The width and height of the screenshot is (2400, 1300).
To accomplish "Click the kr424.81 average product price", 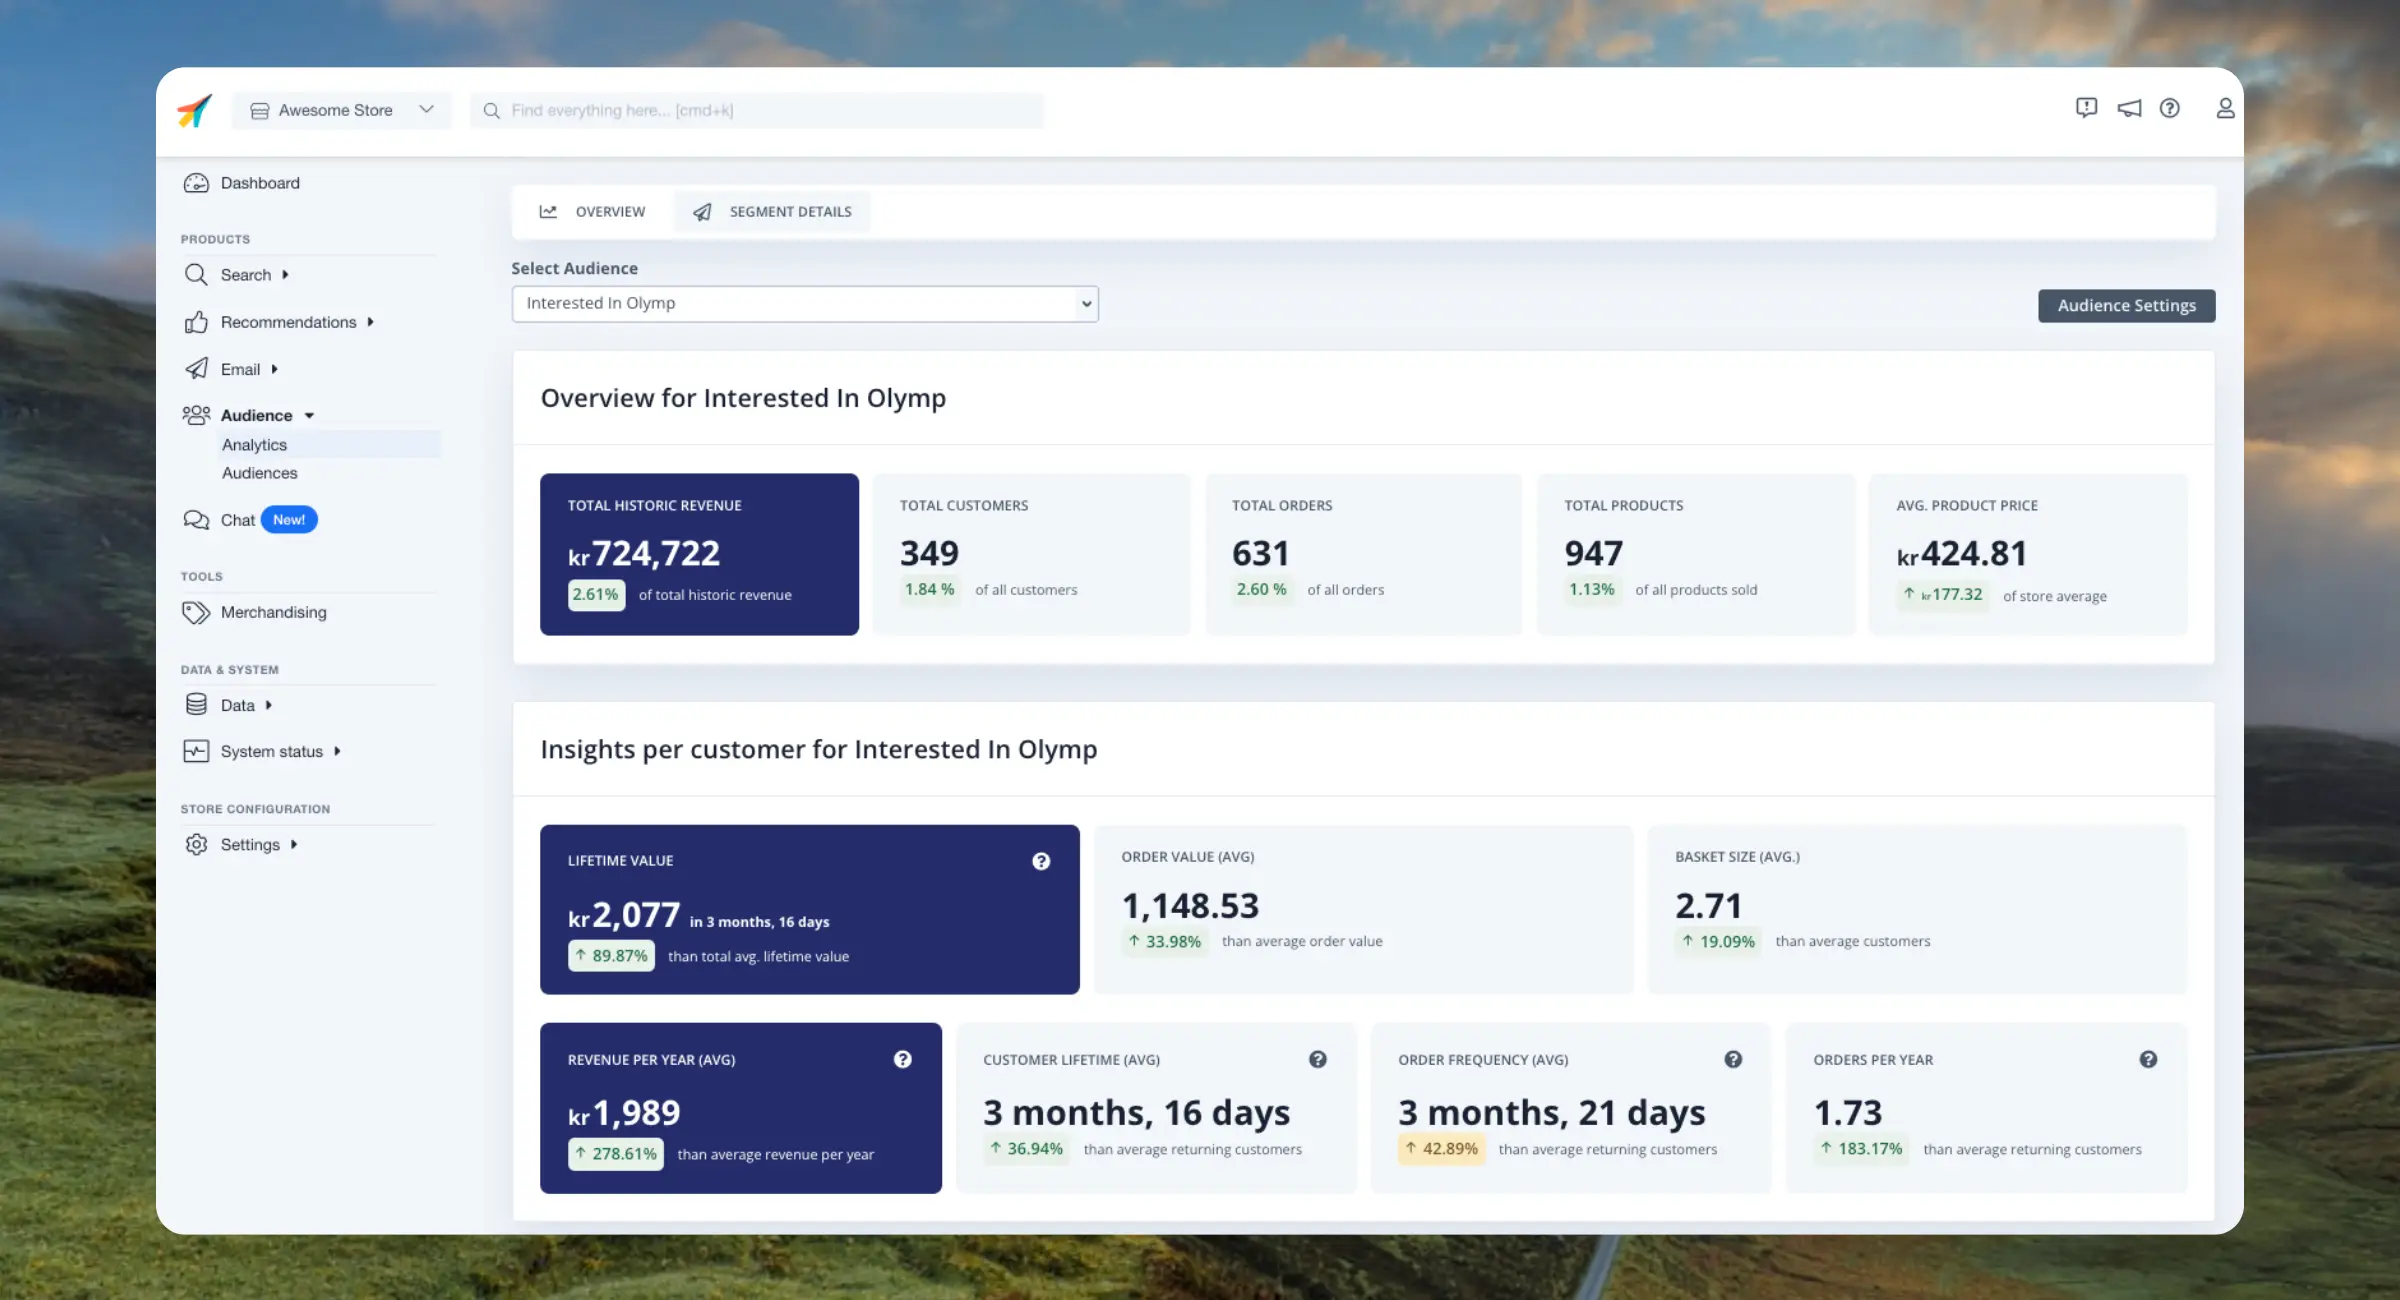I will click(x=1961, y=553).
